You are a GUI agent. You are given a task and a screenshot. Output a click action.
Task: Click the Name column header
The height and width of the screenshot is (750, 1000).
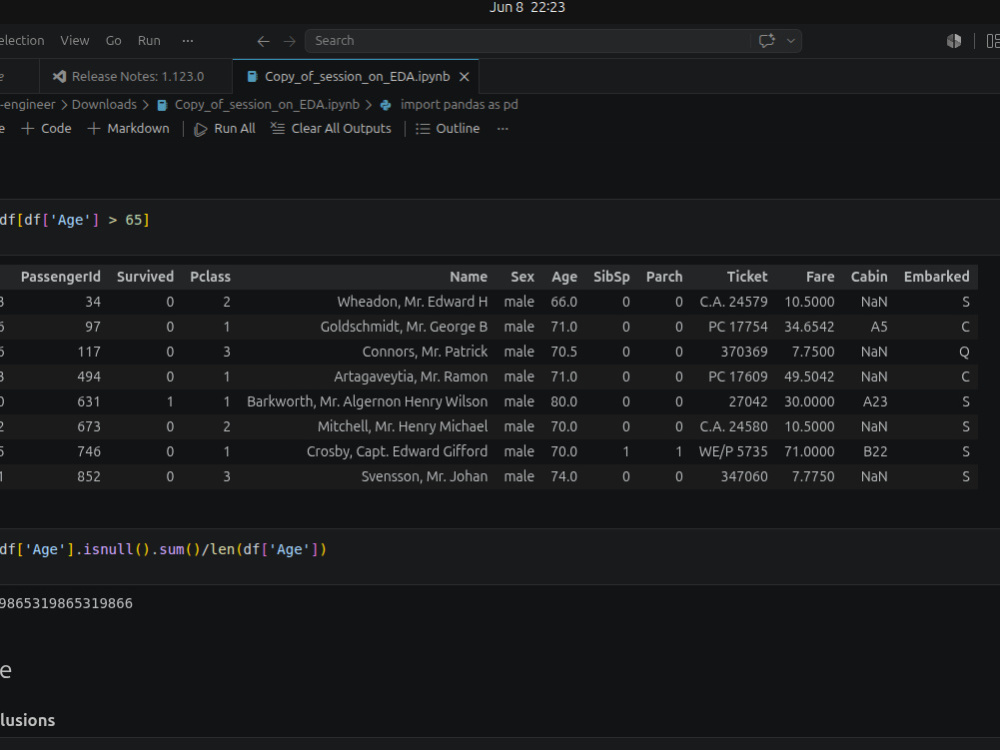(468, 277)
